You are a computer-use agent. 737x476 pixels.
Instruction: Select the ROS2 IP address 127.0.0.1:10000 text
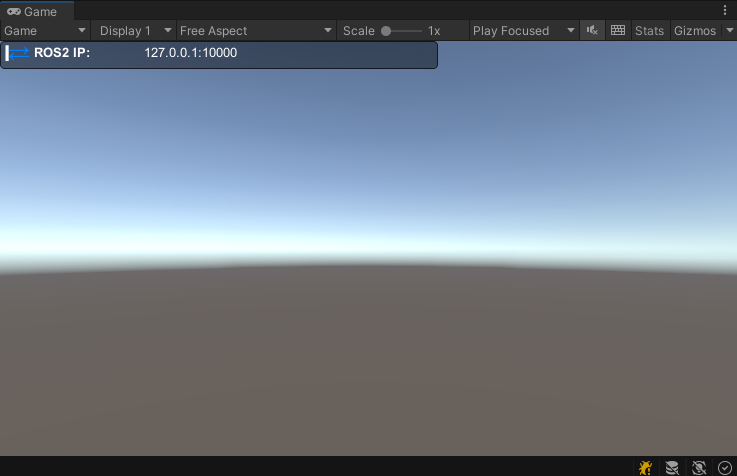tap(190, 53)
